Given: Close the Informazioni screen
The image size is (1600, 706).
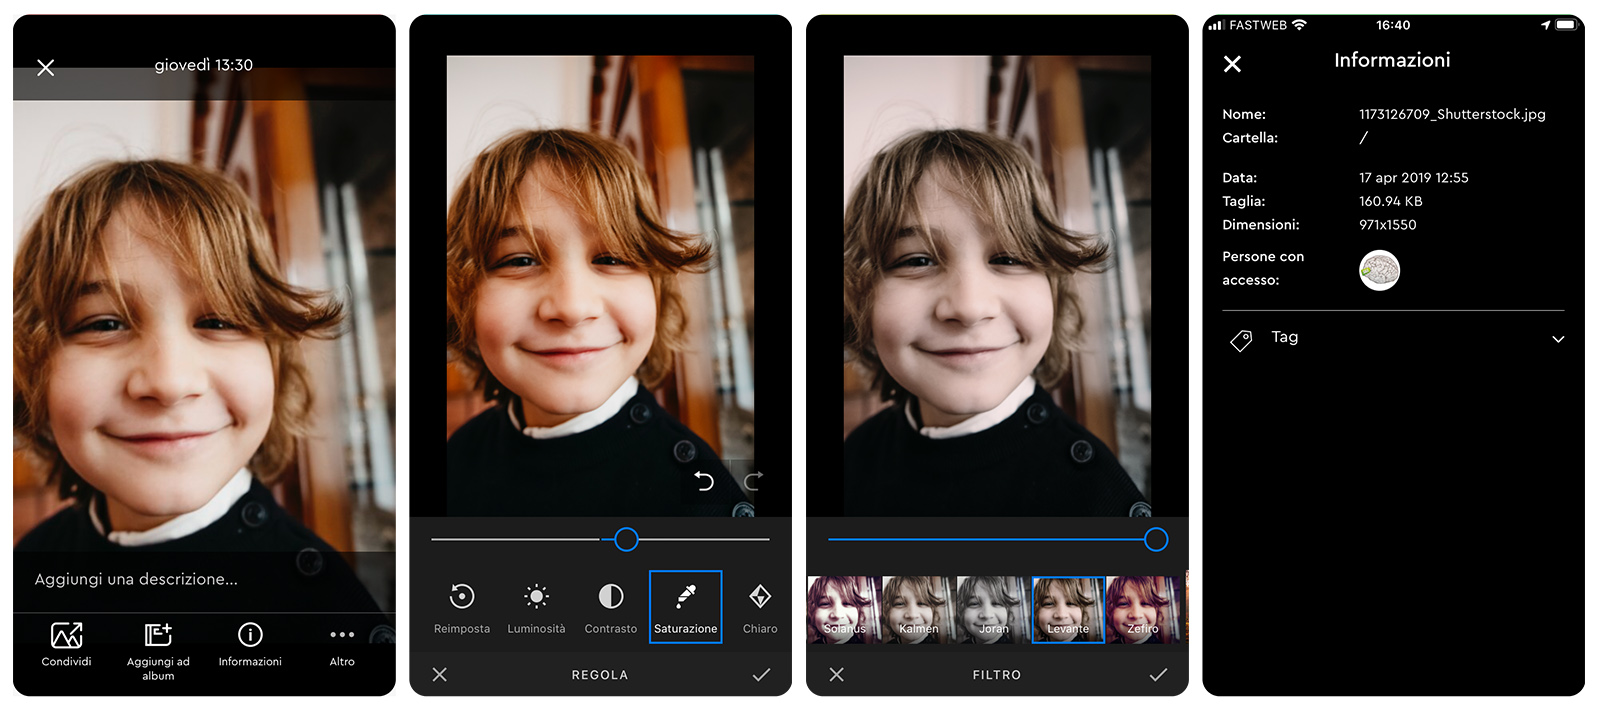Looking at the screenshot, I should (1233, 64).
